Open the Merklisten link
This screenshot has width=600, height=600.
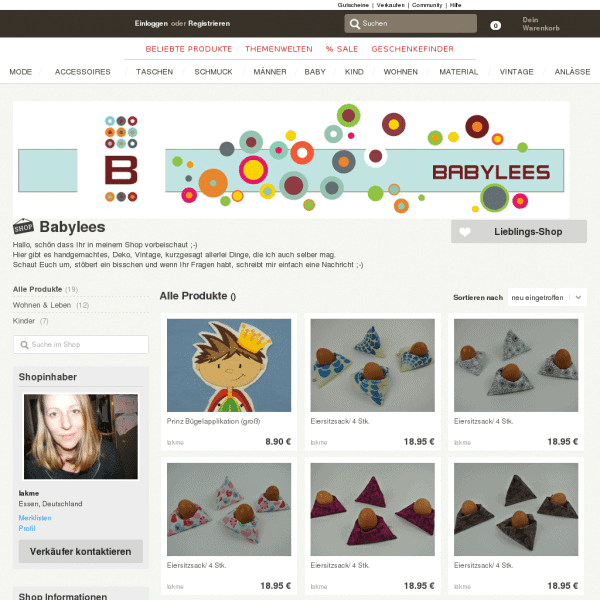(35, 518)
